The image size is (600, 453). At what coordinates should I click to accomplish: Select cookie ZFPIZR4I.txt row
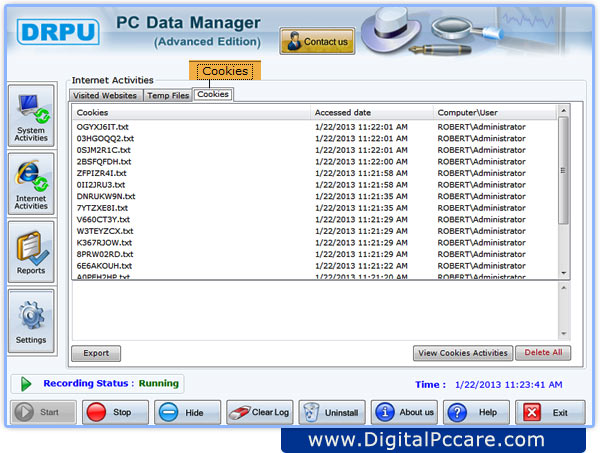(x=315, y=173)
